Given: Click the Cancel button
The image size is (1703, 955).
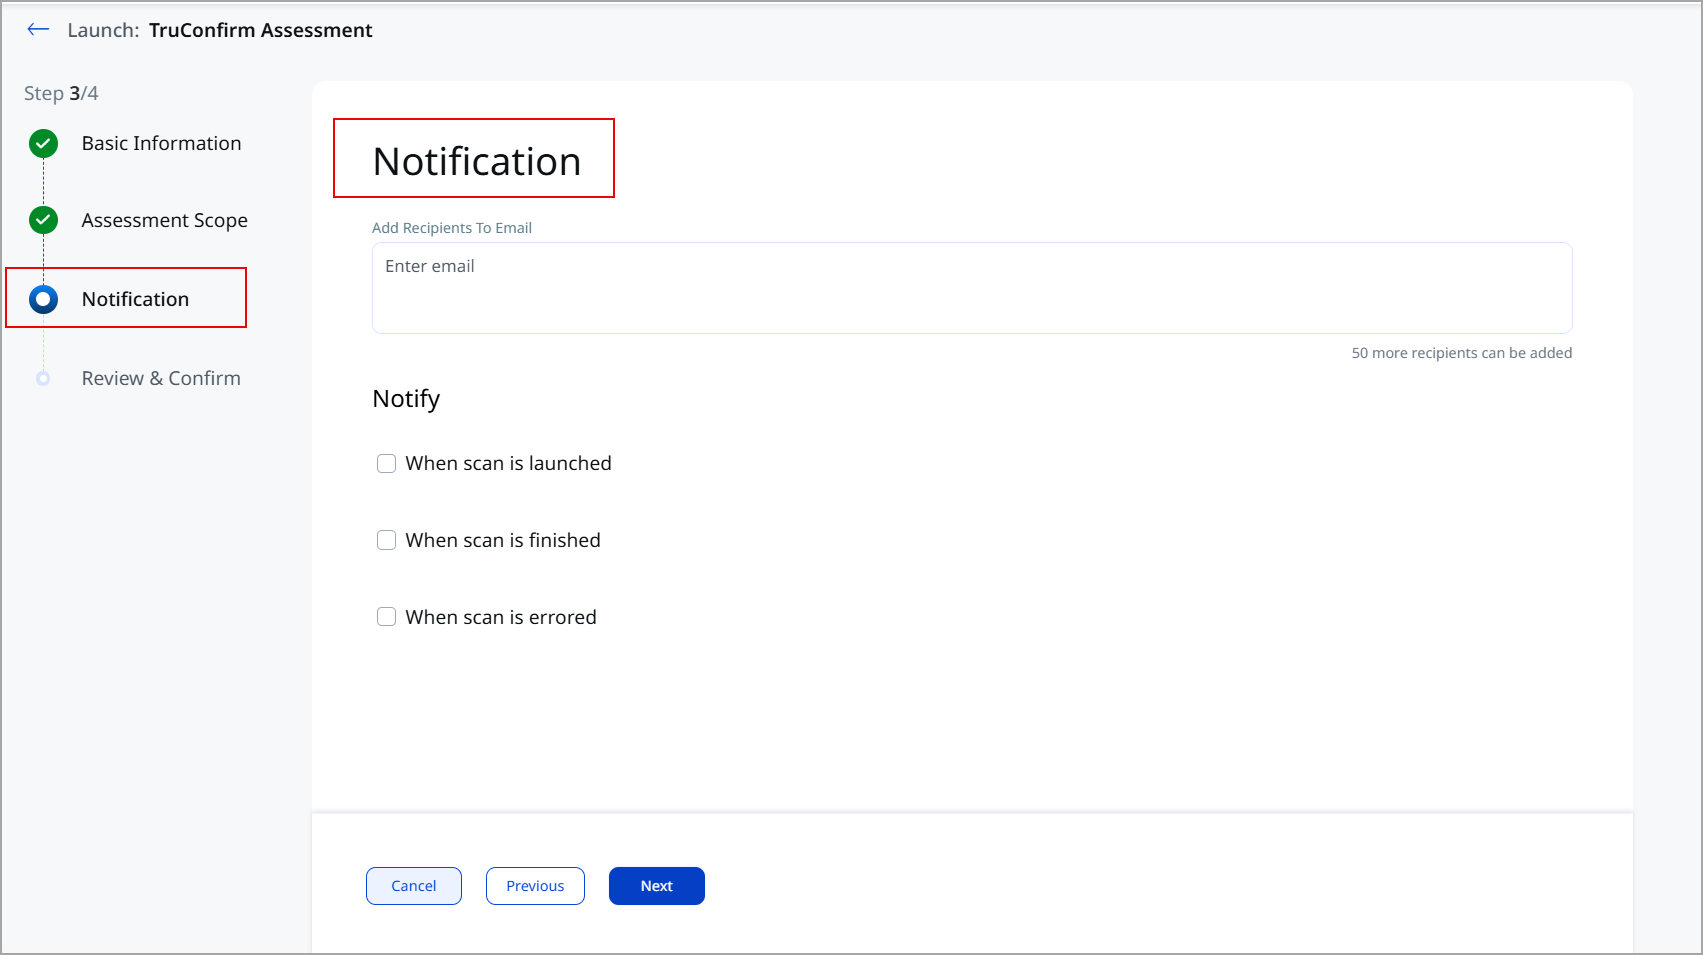Looking at the screenshot, I should point(414,886).
